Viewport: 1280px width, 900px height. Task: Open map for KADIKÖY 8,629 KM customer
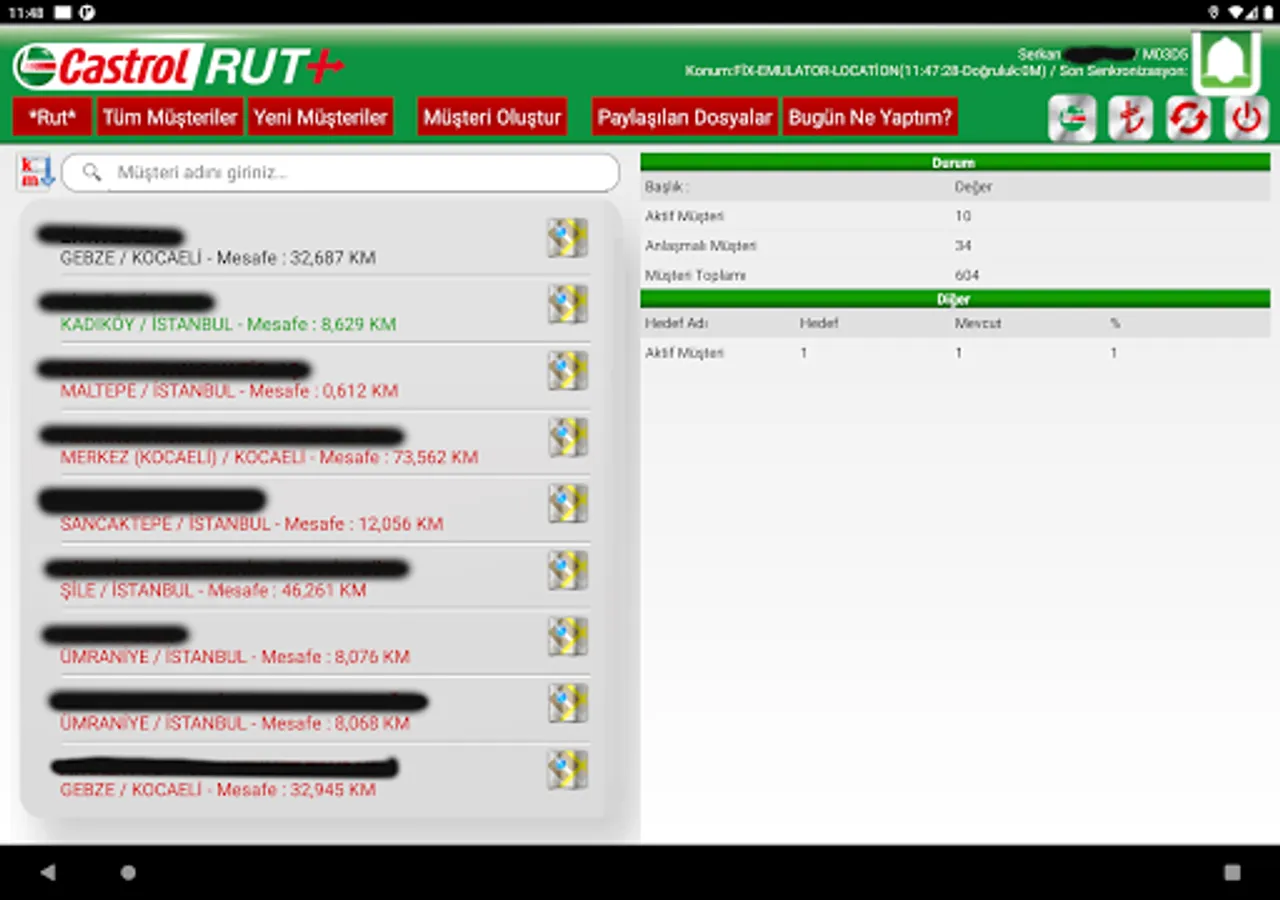[x=567, y=304]
